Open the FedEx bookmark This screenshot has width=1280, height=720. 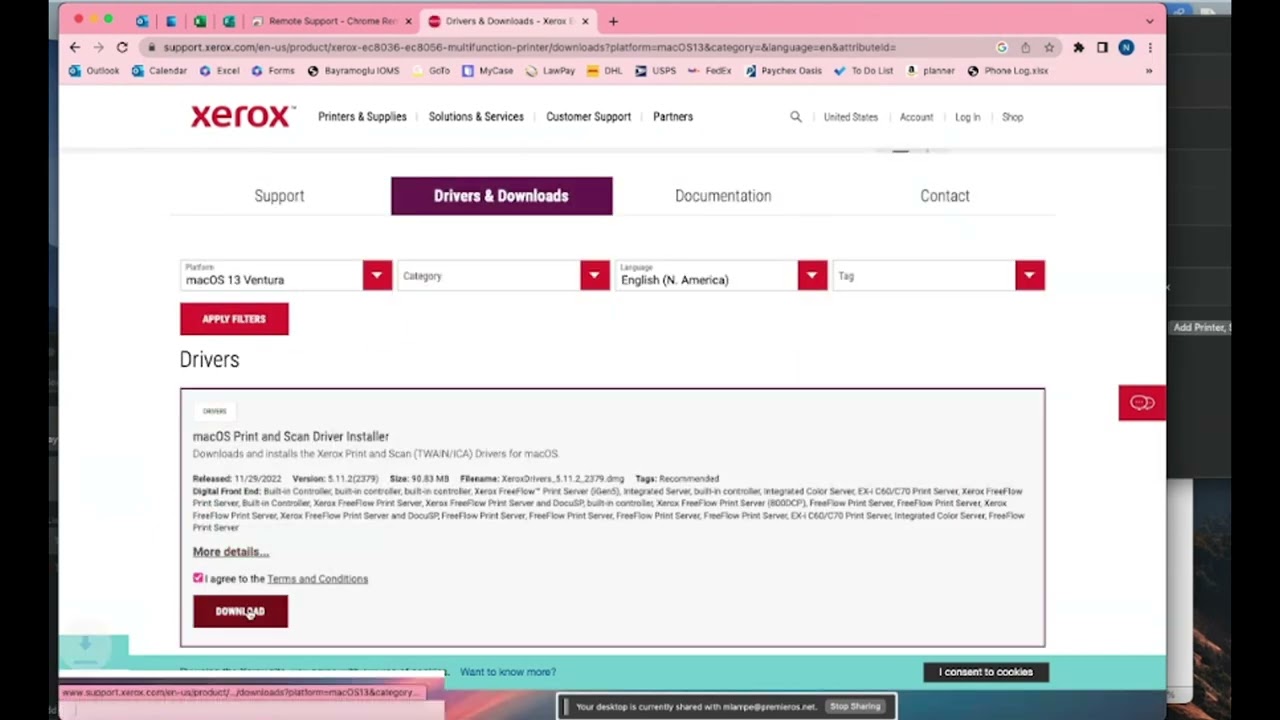coord(710,71)
